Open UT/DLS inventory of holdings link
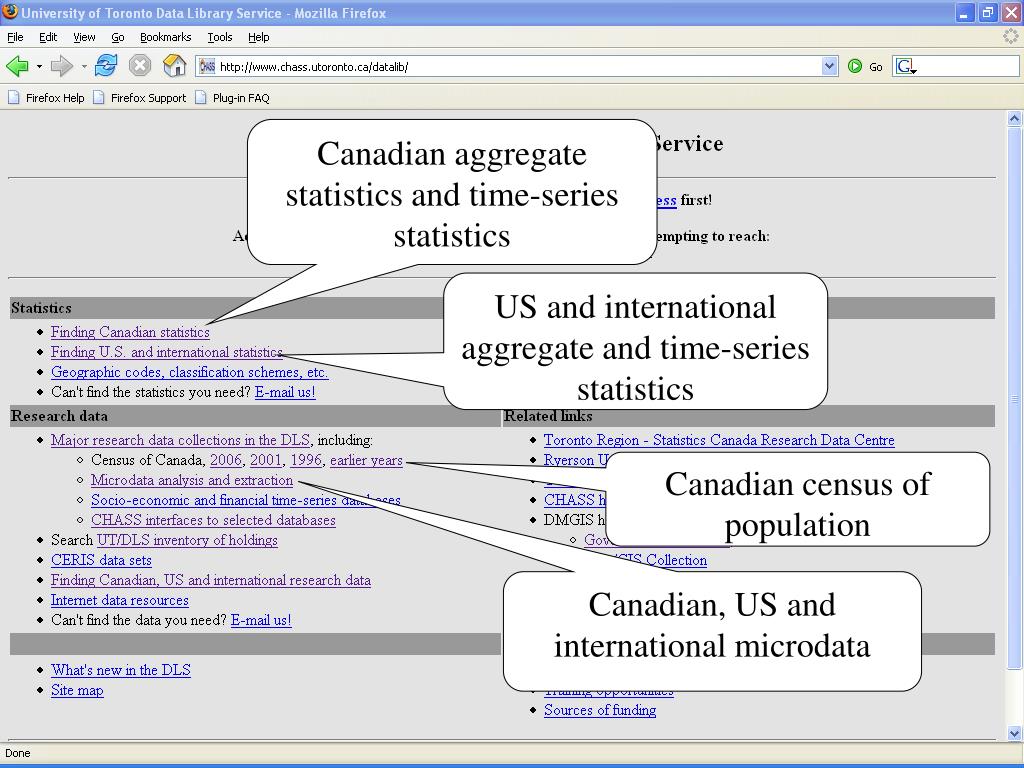The image size is (1024, 768). tap(187, 540)
